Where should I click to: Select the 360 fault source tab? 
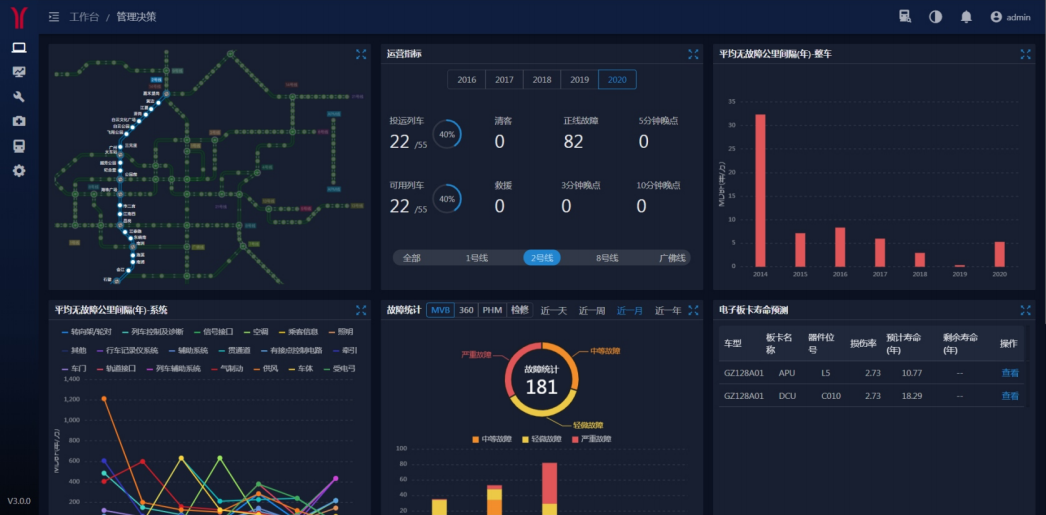tap(466, 310)
